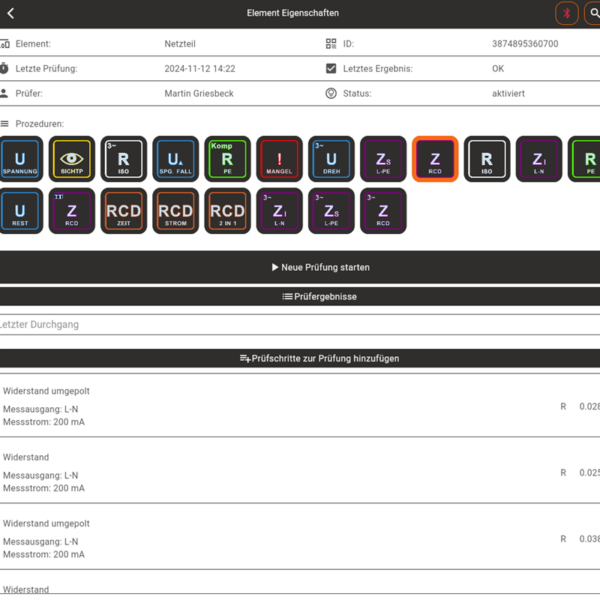Select the orange-highlighted Z RCD procedure
The image size is (600, 600).
click(x=435, y=159)
